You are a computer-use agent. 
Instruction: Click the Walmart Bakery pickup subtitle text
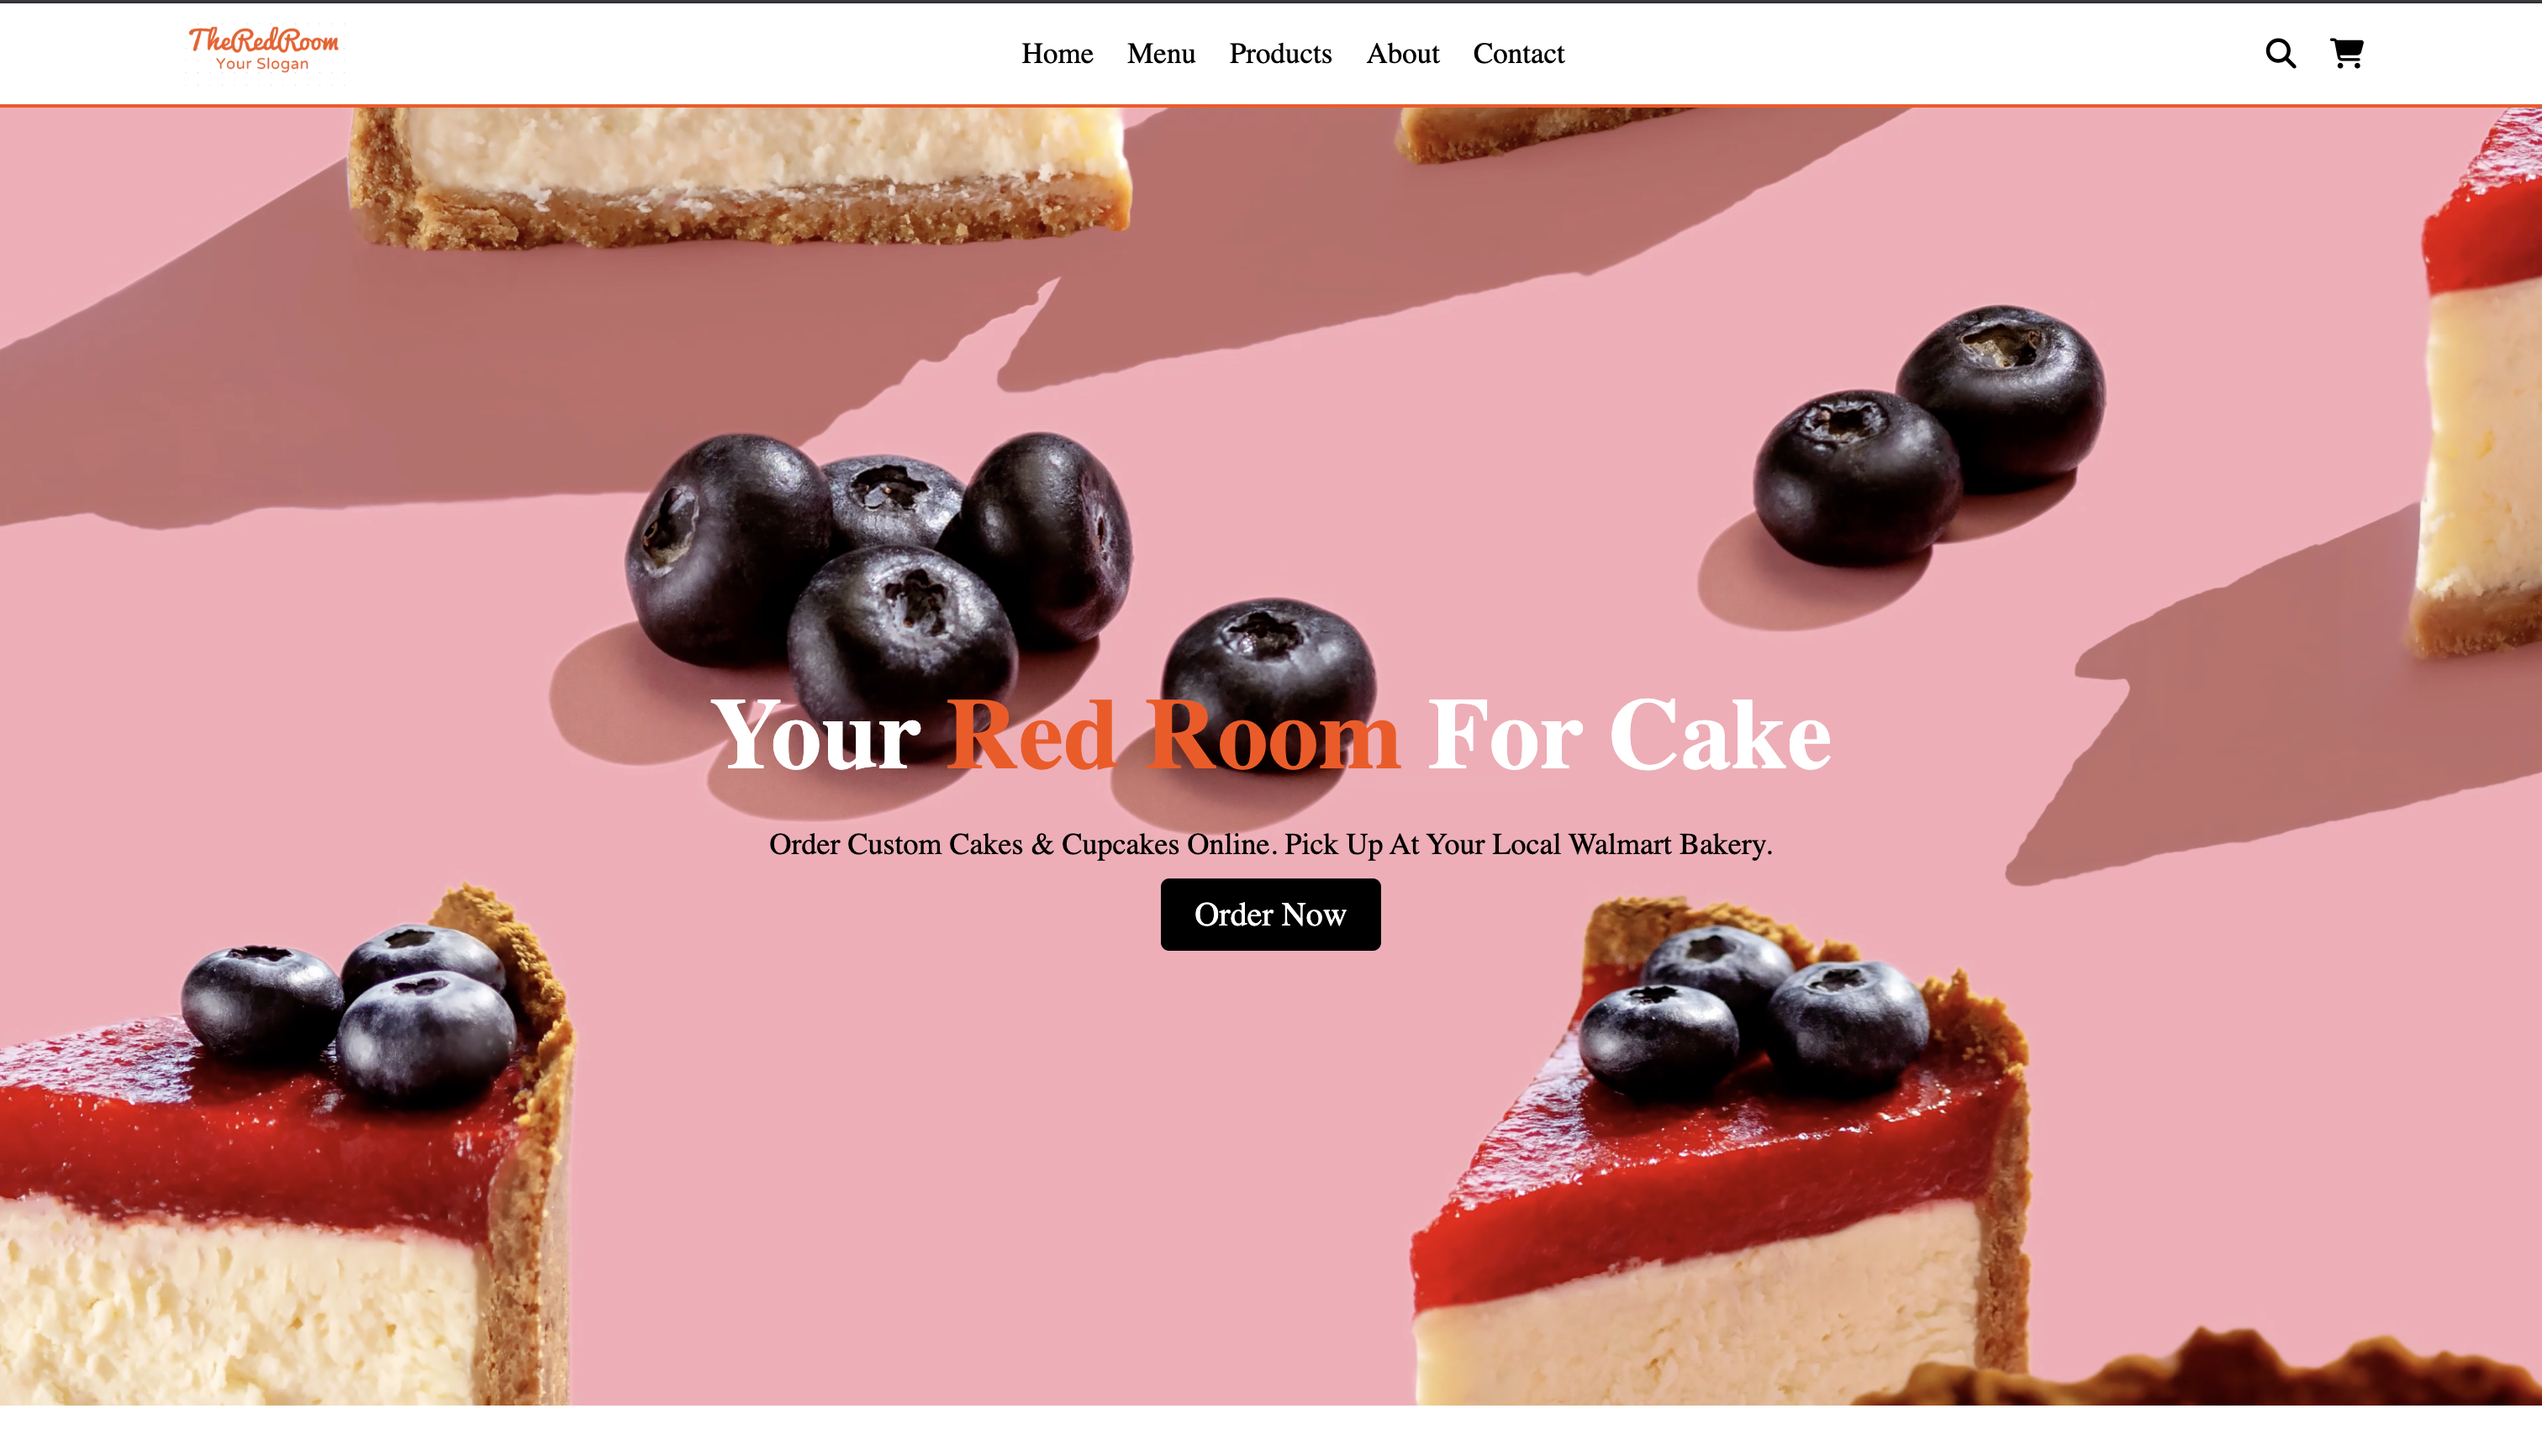point(1270,844)
